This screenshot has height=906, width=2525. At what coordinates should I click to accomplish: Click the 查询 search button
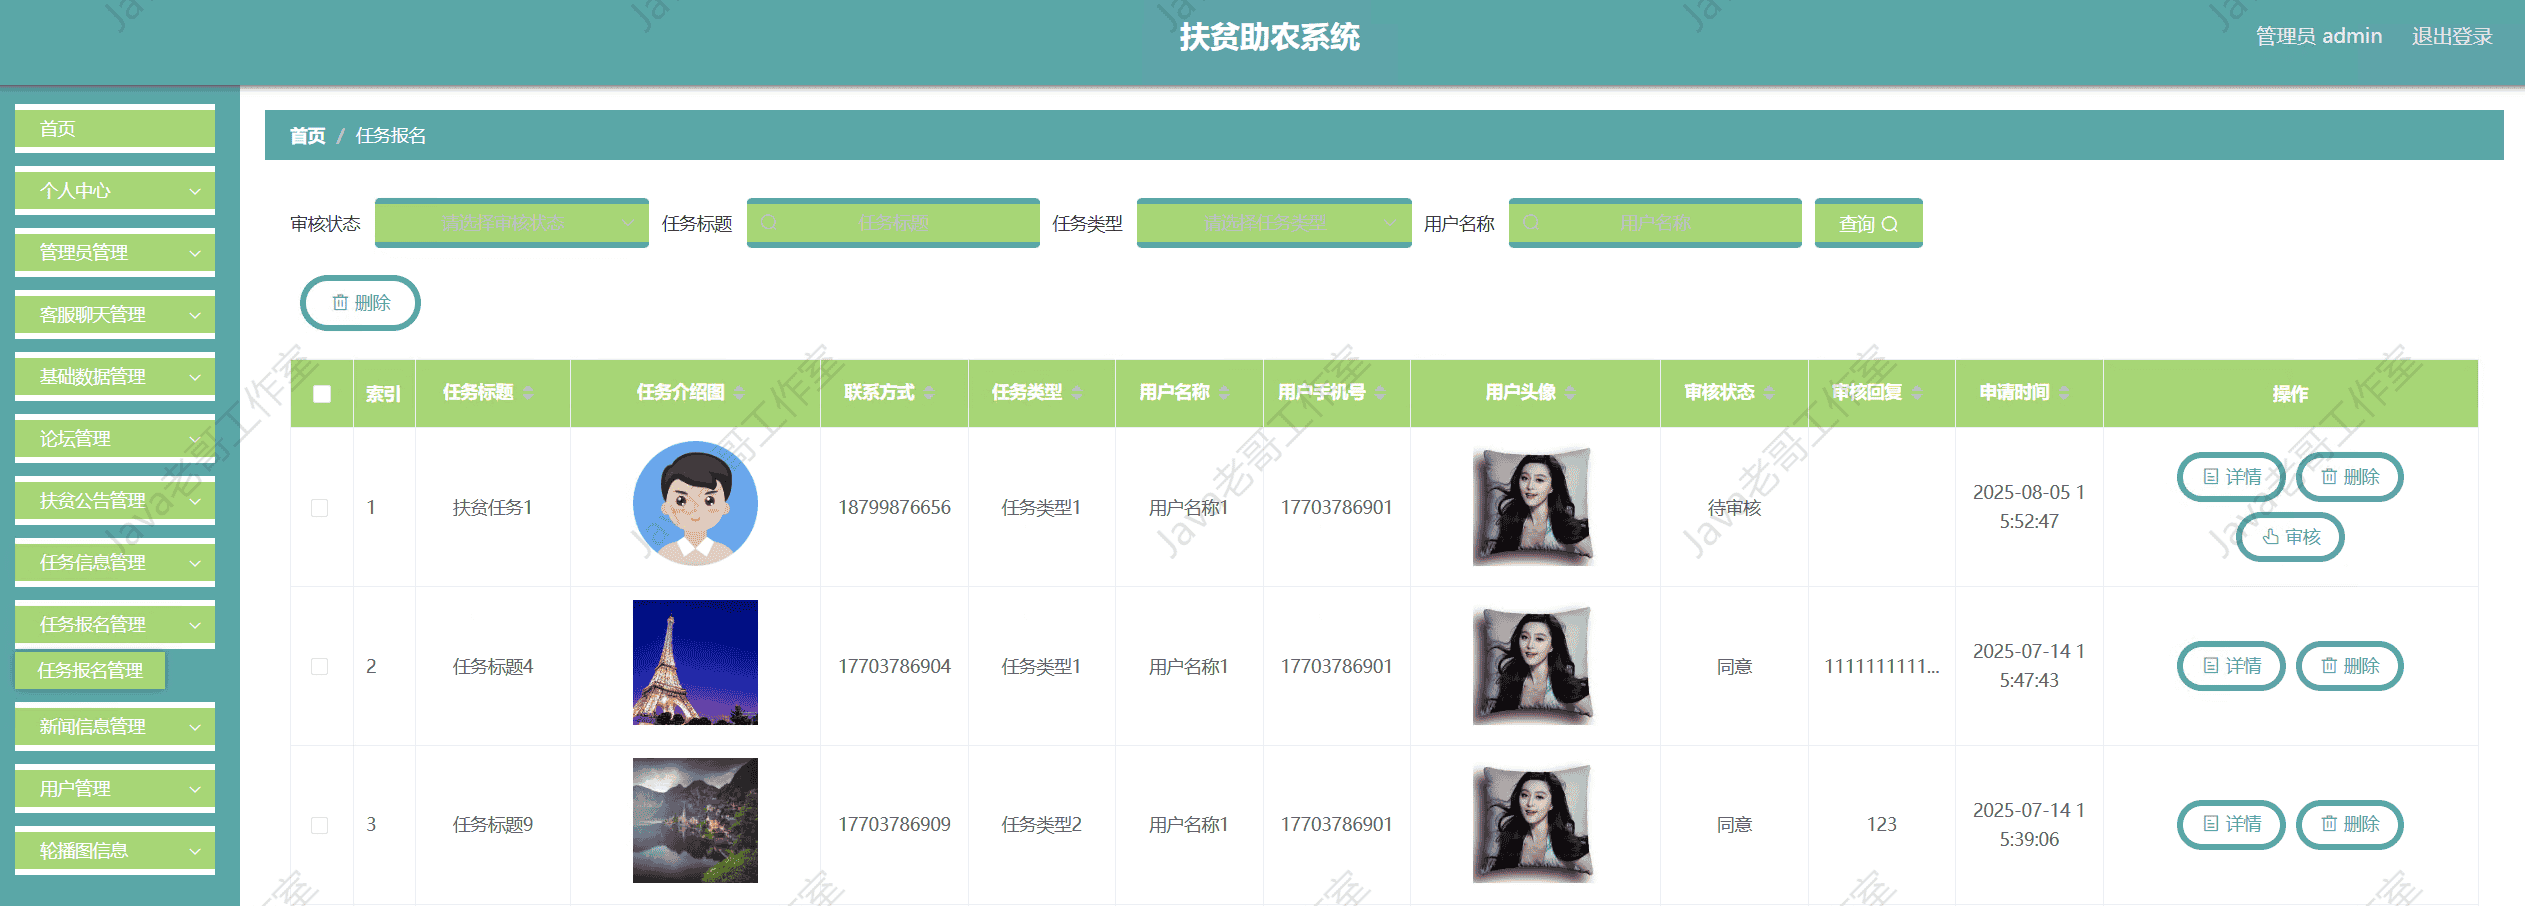coord(1868,223)
